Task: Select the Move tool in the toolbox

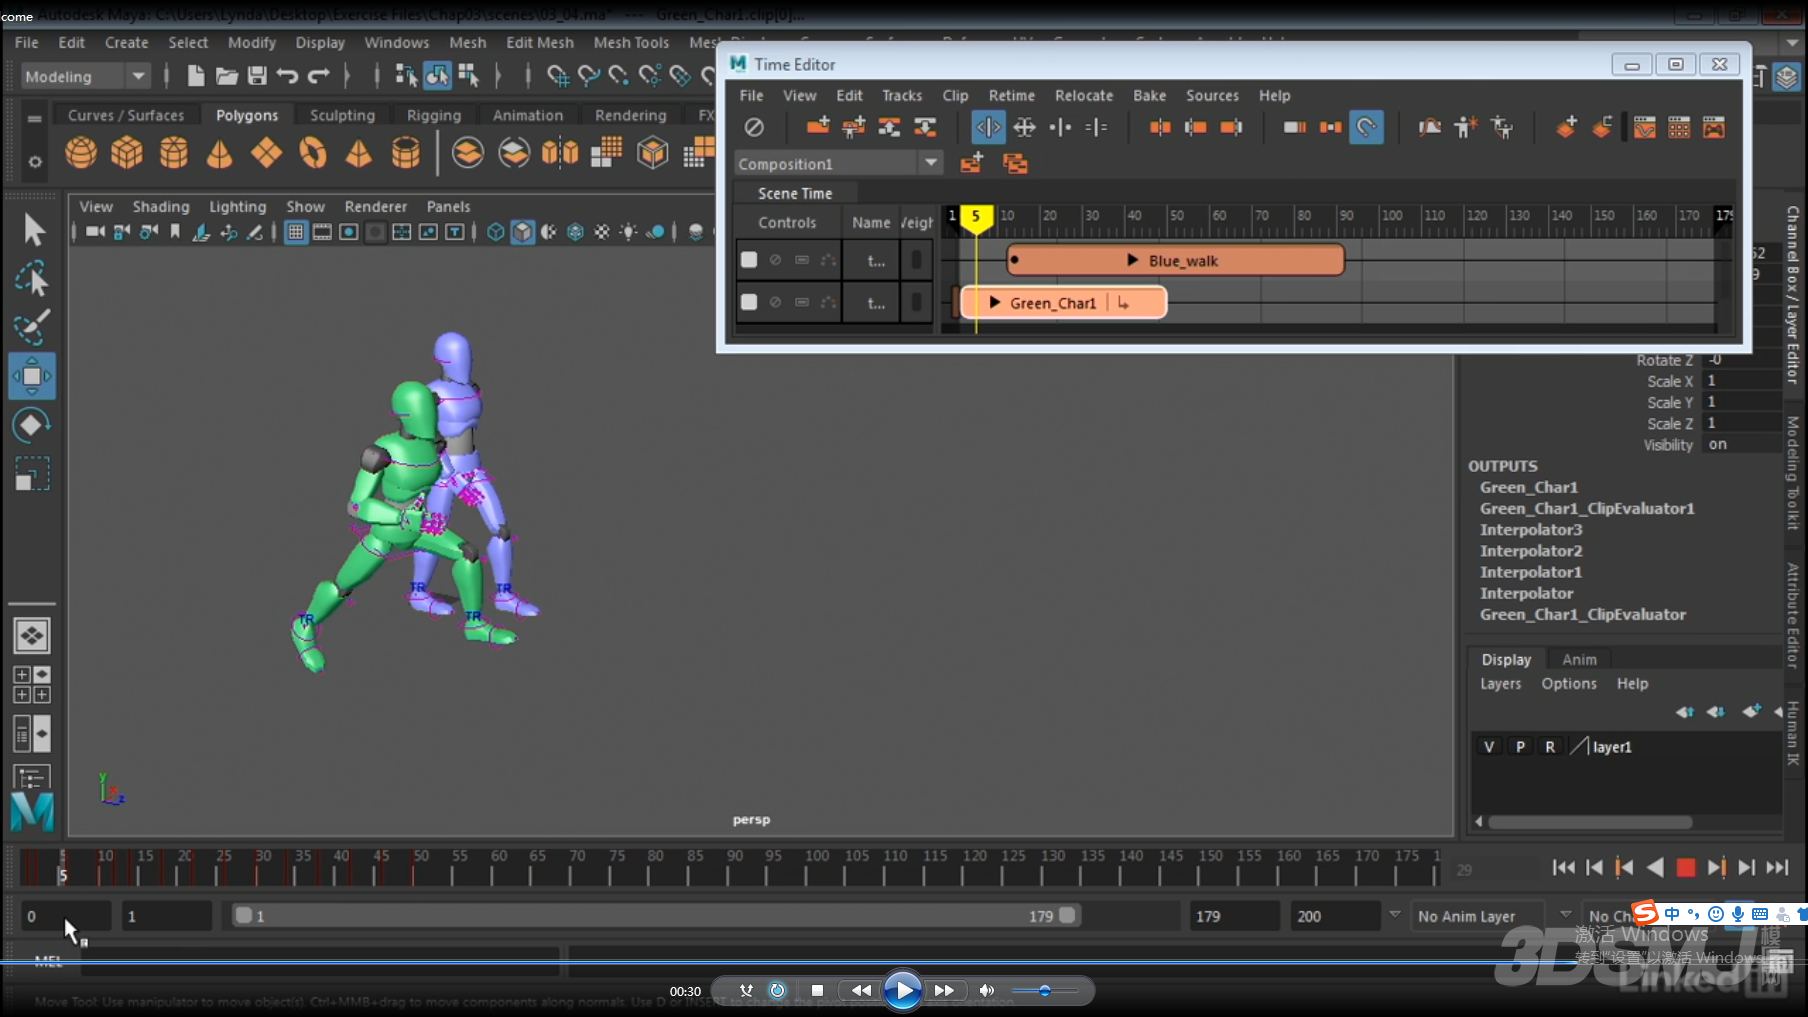Action: pyautogui.click(x=32, y=376)
